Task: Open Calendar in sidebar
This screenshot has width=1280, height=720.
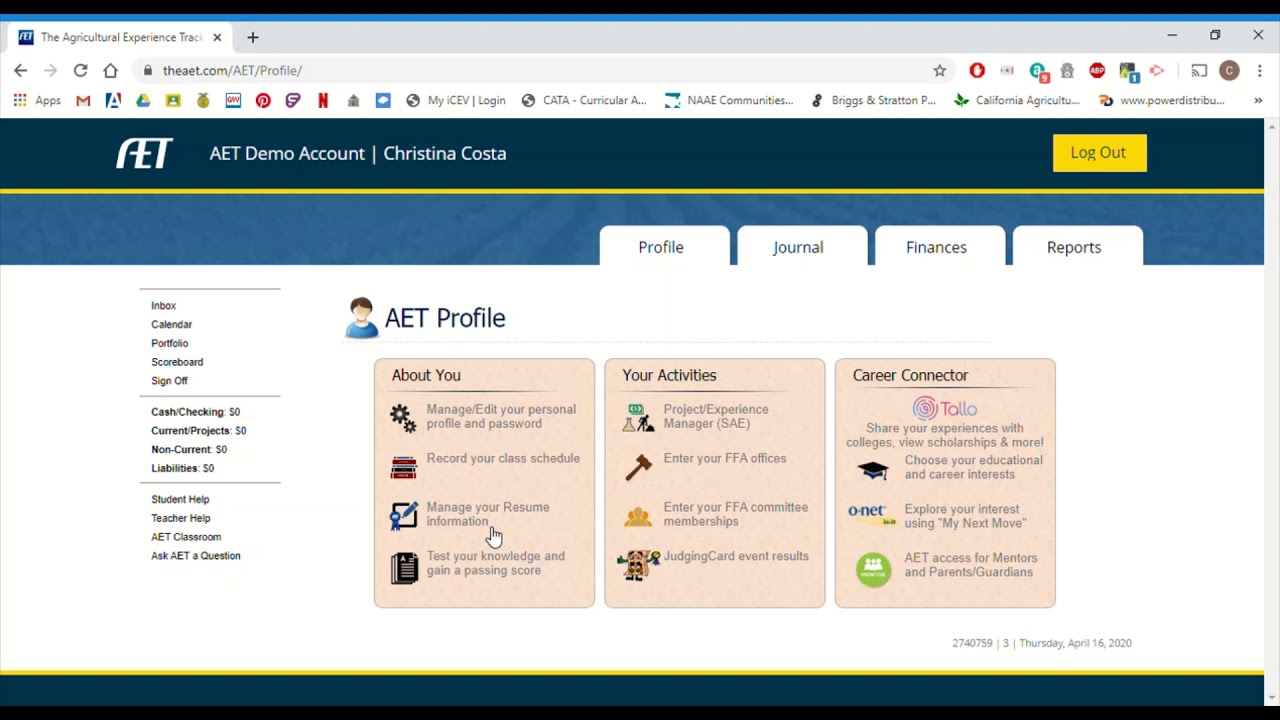Action: point(171,325)
